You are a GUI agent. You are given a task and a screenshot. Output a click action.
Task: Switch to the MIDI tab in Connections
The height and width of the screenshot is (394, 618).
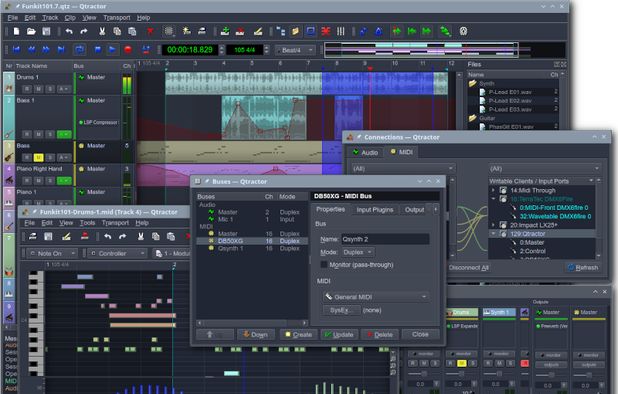point(401,152)
